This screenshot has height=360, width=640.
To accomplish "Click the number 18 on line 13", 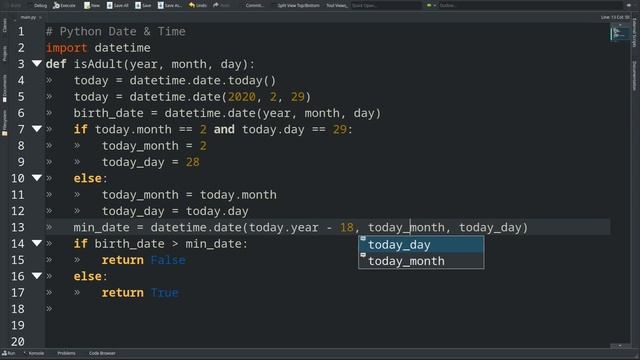I will point(347,227).
